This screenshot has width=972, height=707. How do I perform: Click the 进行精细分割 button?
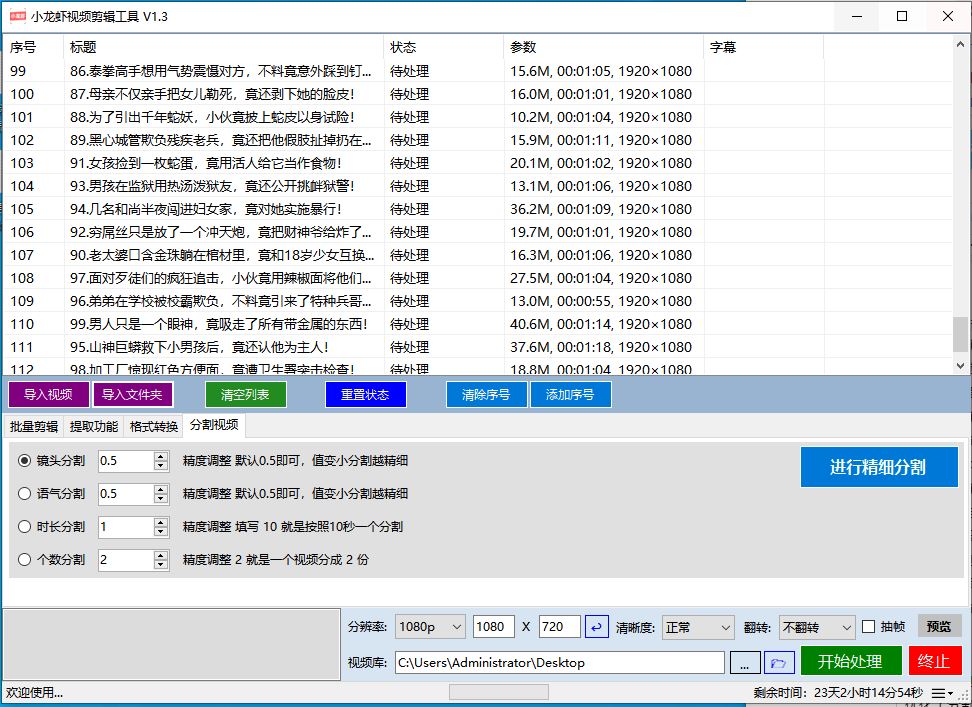click(x=879, y=467)
